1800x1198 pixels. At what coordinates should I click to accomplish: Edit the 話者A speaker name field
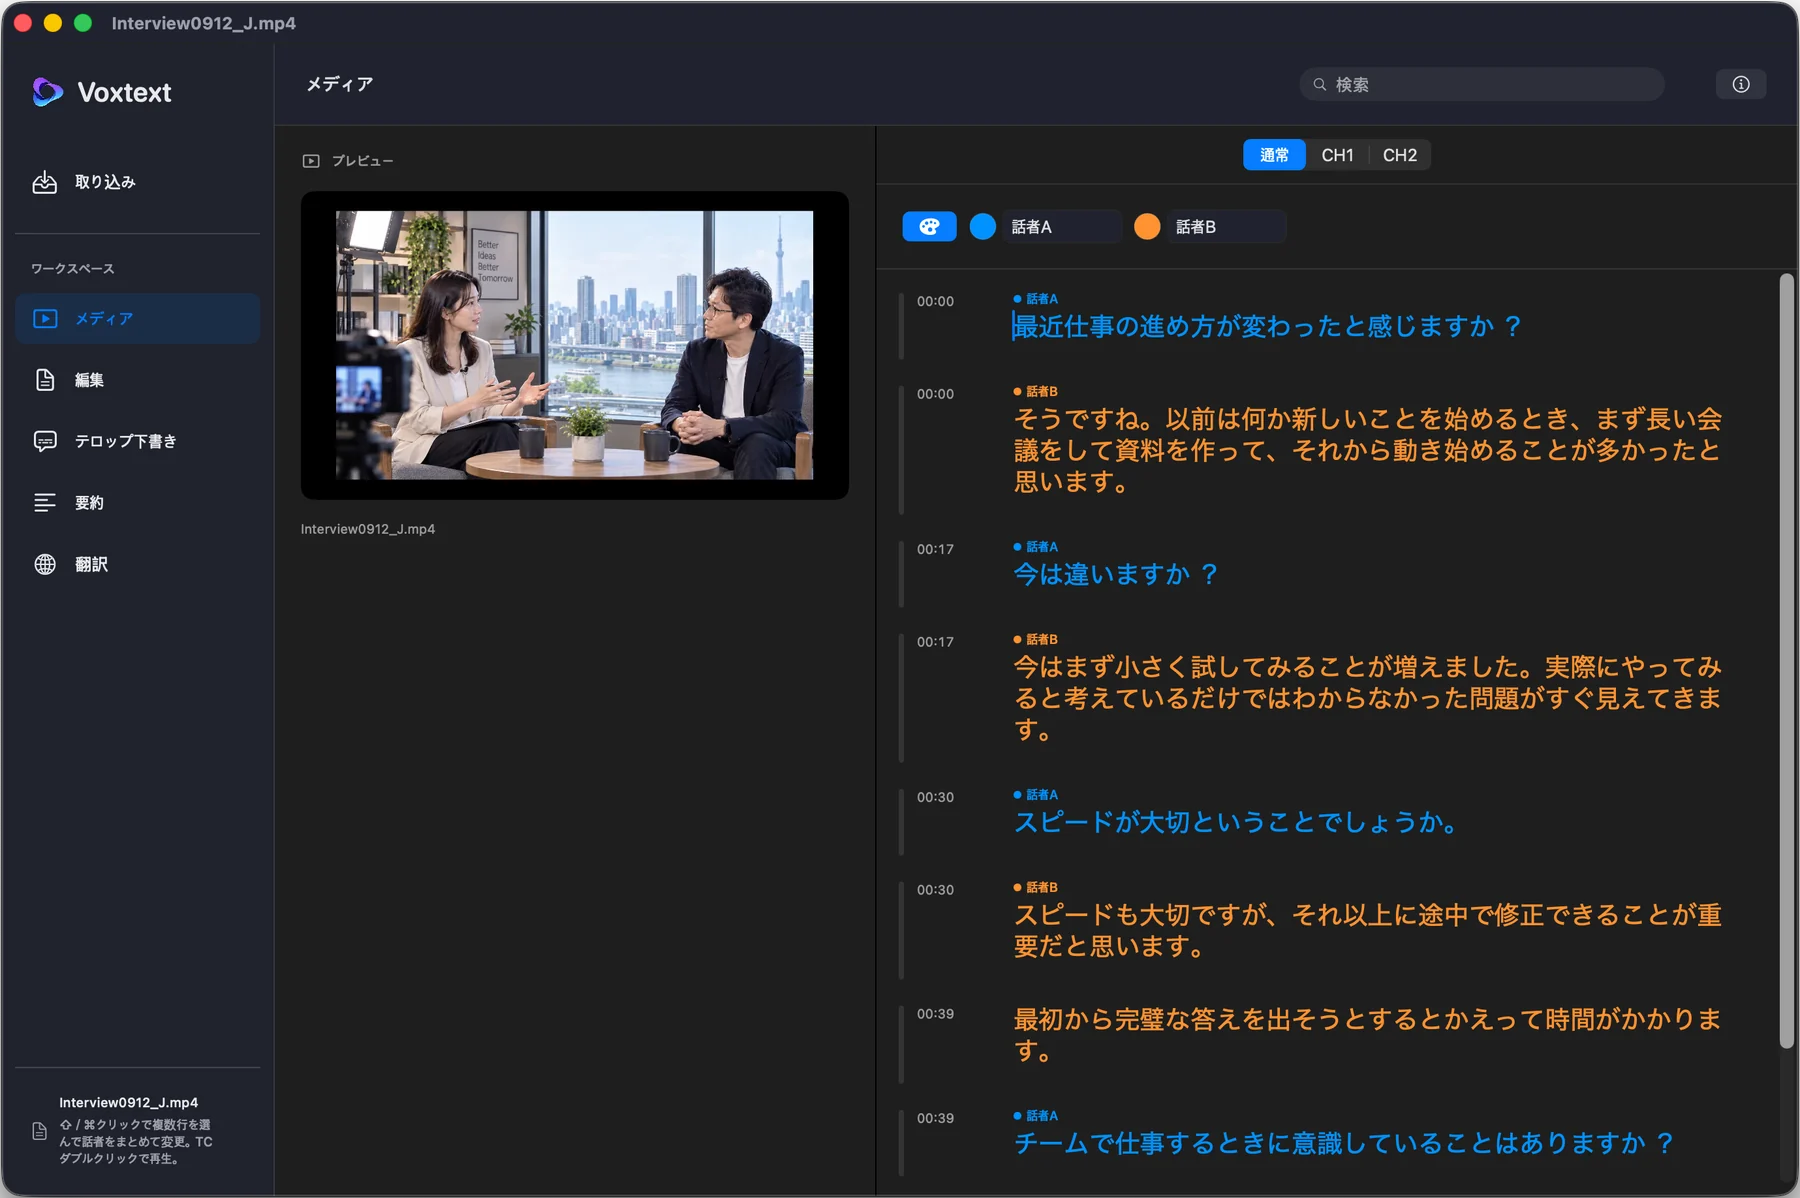click(1061, 227)
